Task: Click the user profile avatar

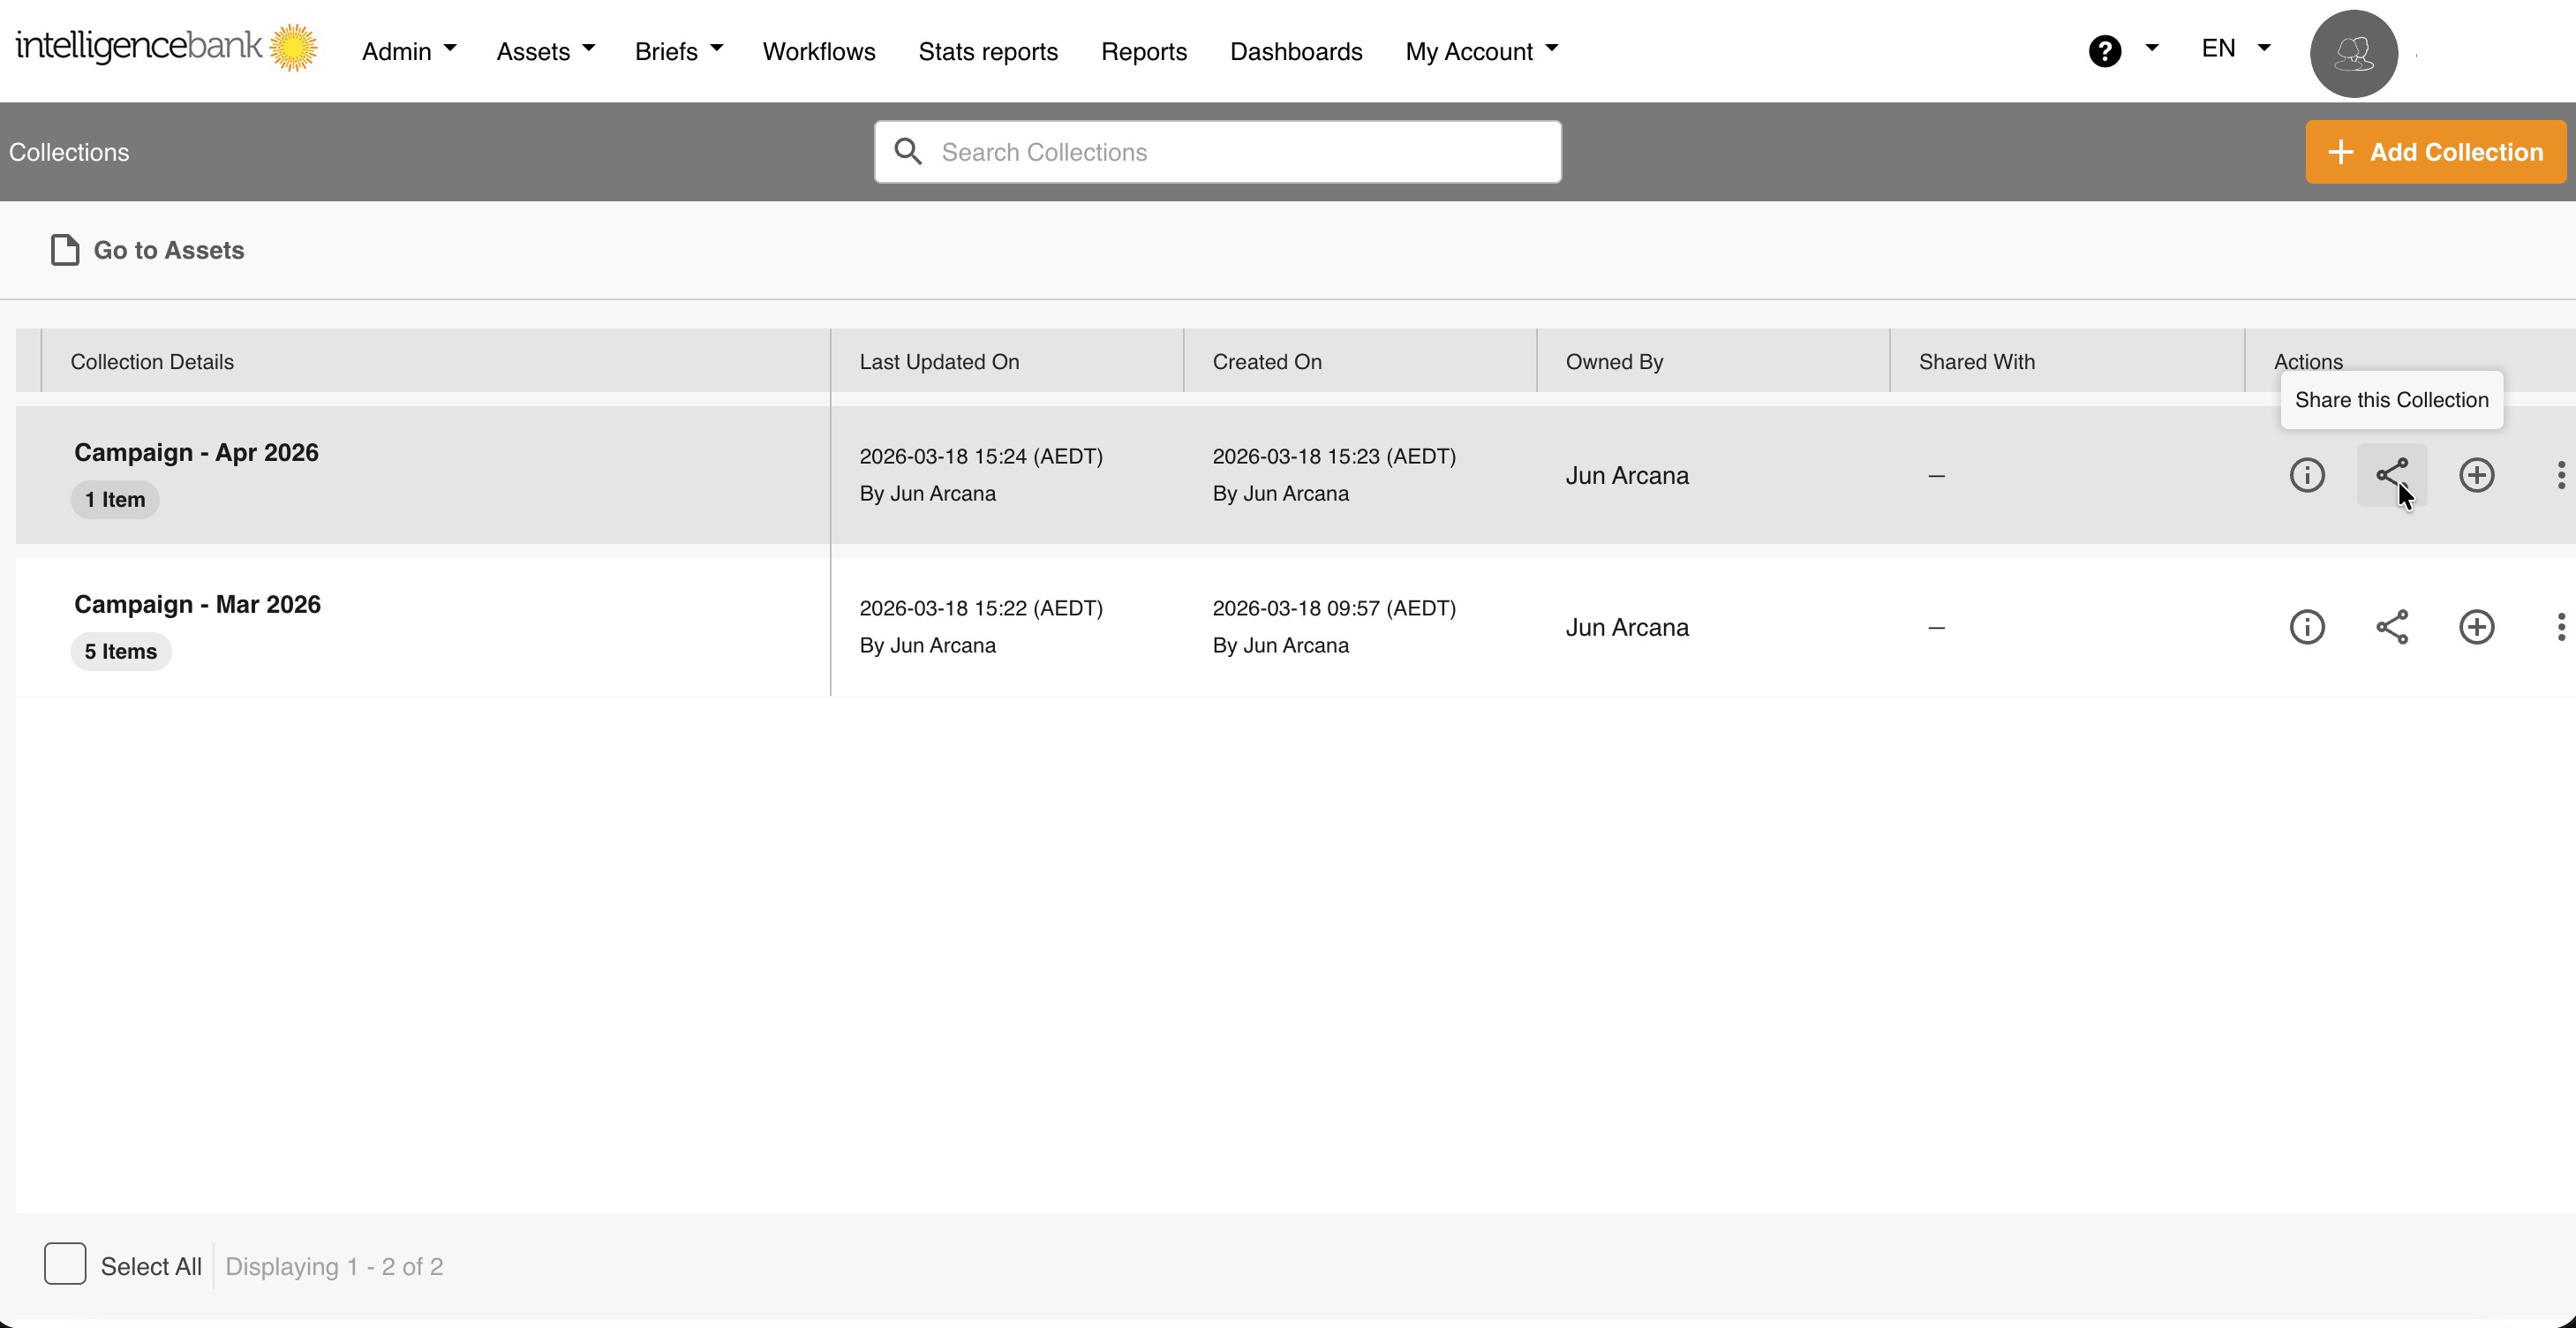Action: click(2353, 53)
